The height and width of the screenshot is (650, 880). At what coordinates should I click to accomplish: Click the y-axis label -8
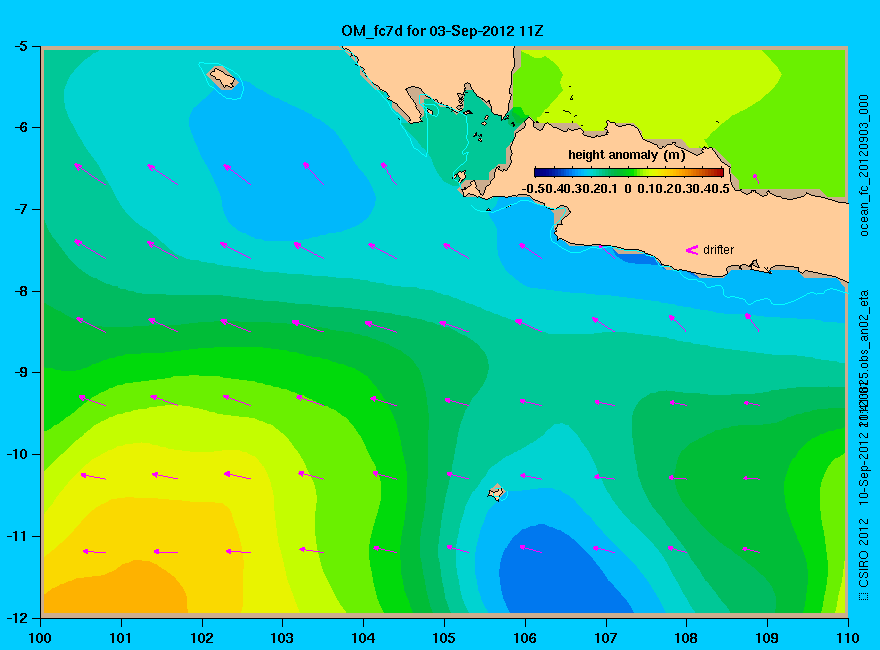pyautogui.click(x=20, y=291)
